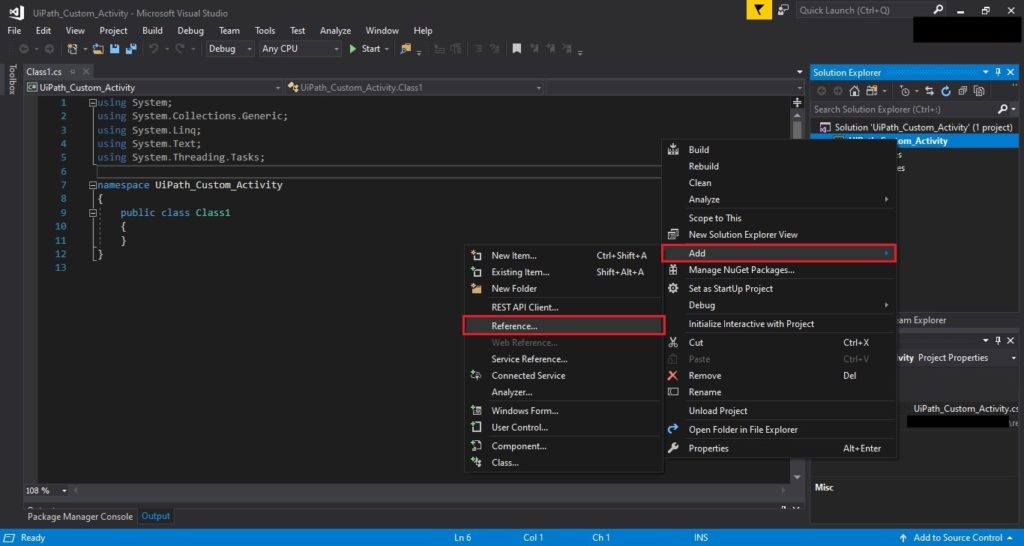Toggle the bookmark icon in toolbar
The height and width of the screenshot is (546, 1024).
[x=517, y=49]
